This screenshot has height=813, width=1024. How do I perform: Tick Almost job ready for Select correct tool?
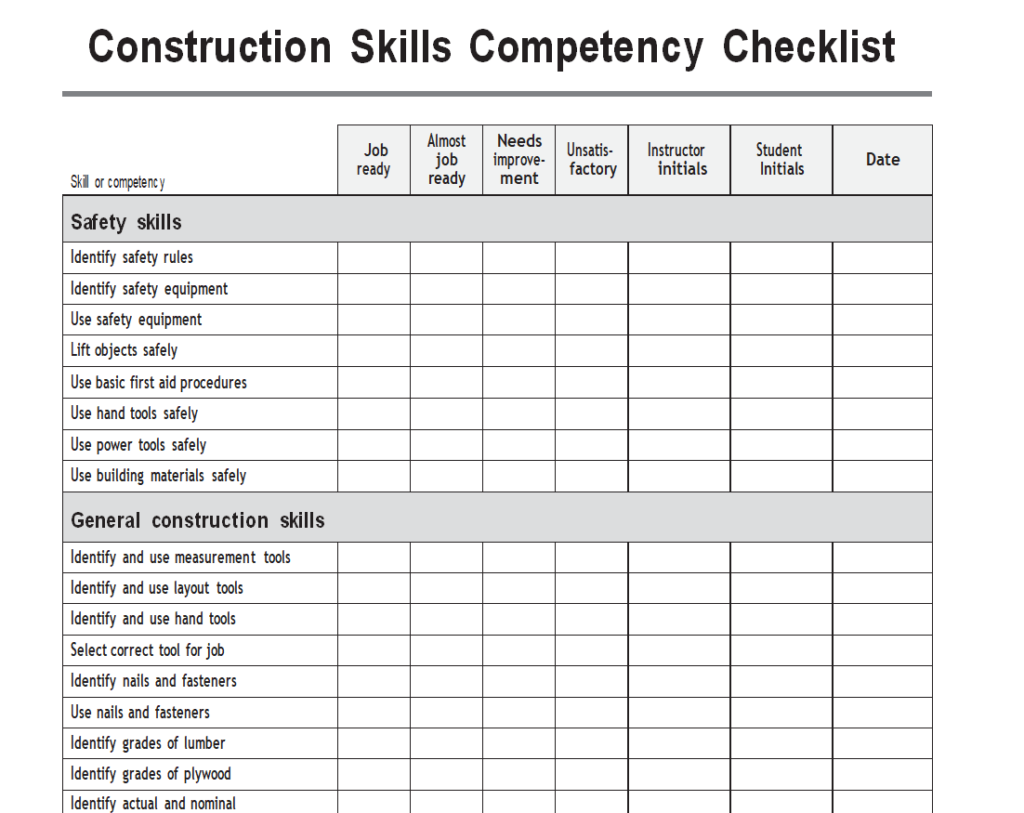click(x=446, y=650)
